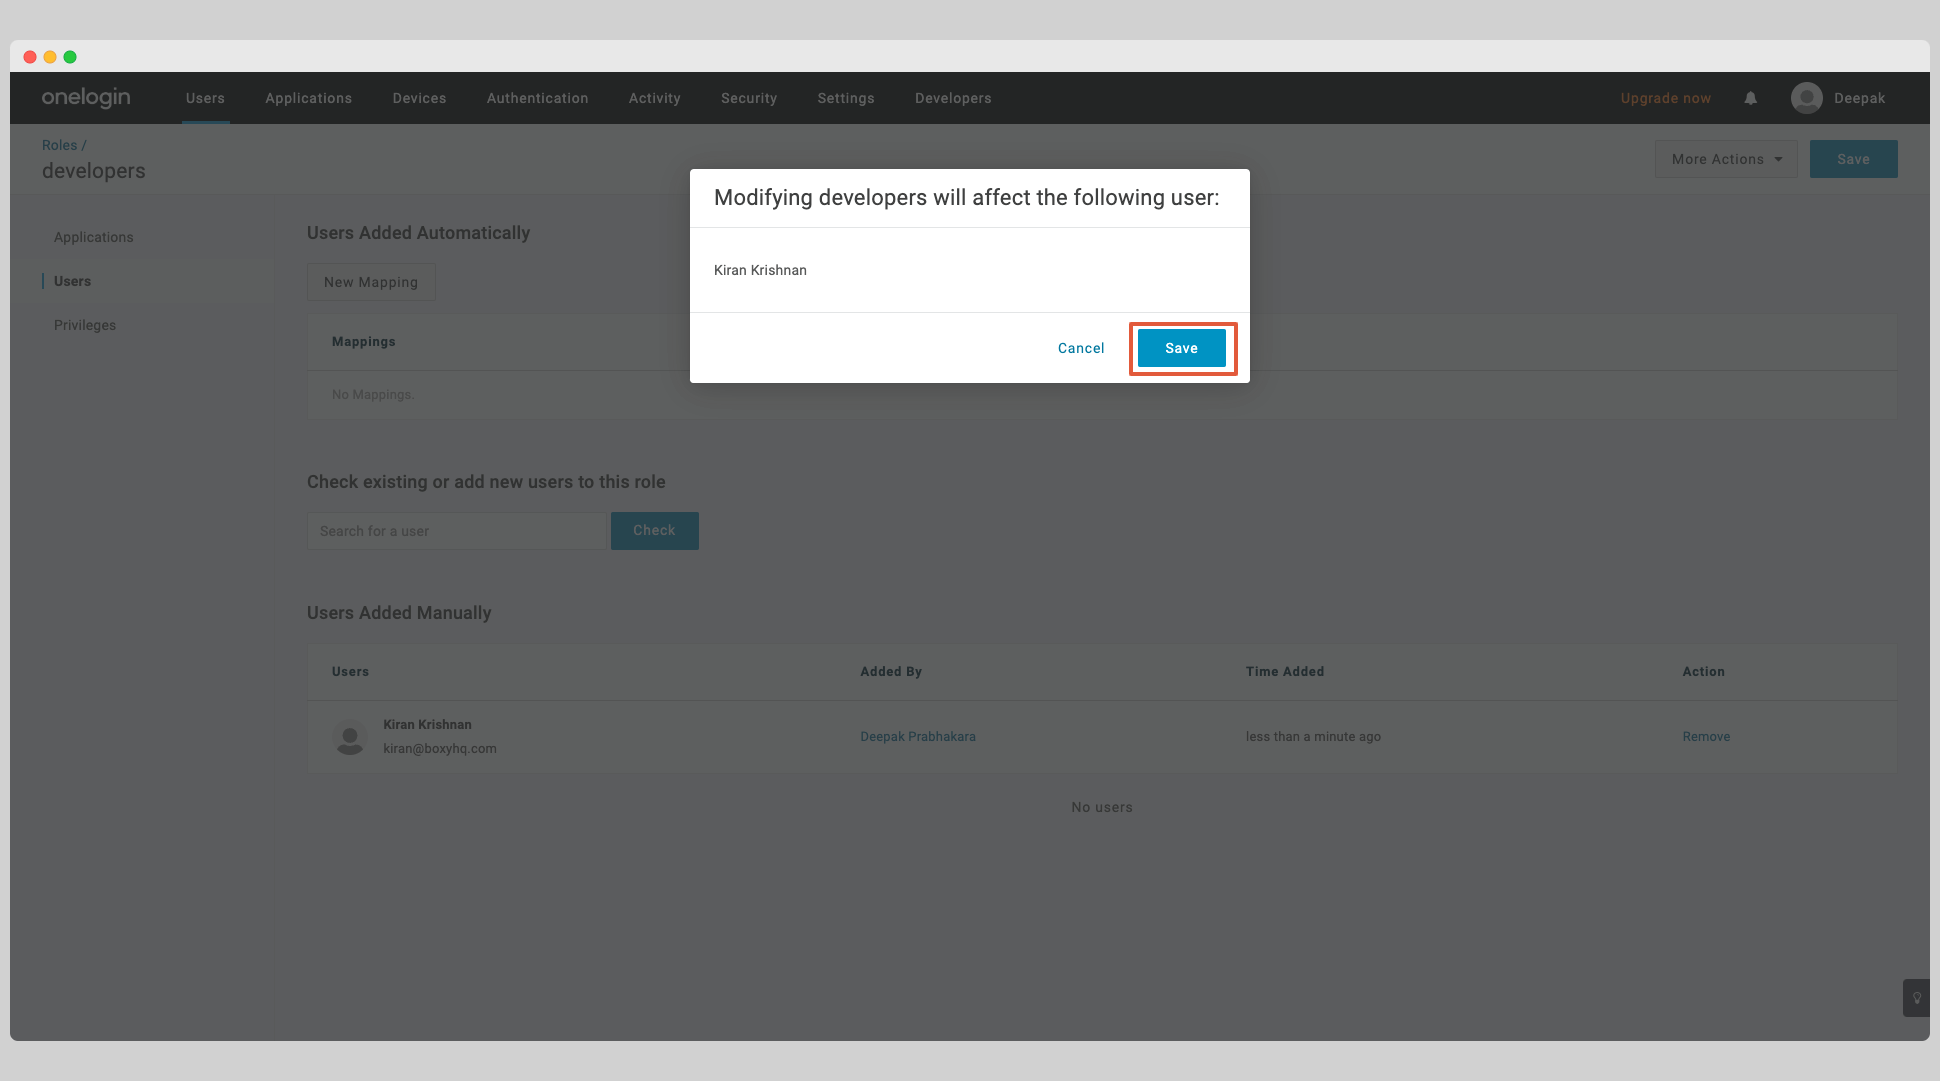
Task: Click the Deepak profile avatar
Action: pyautogui.click(x=1806, y=98)
